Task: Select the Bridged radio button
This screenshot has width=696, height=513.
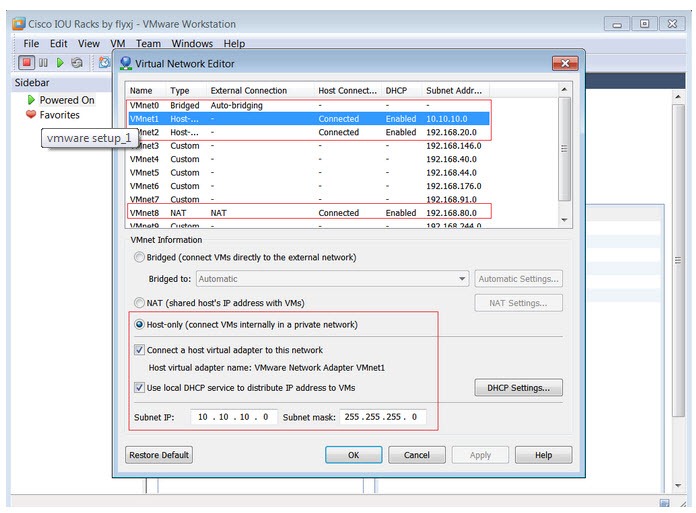Action: pyautogui.click(x=140, y=258)
